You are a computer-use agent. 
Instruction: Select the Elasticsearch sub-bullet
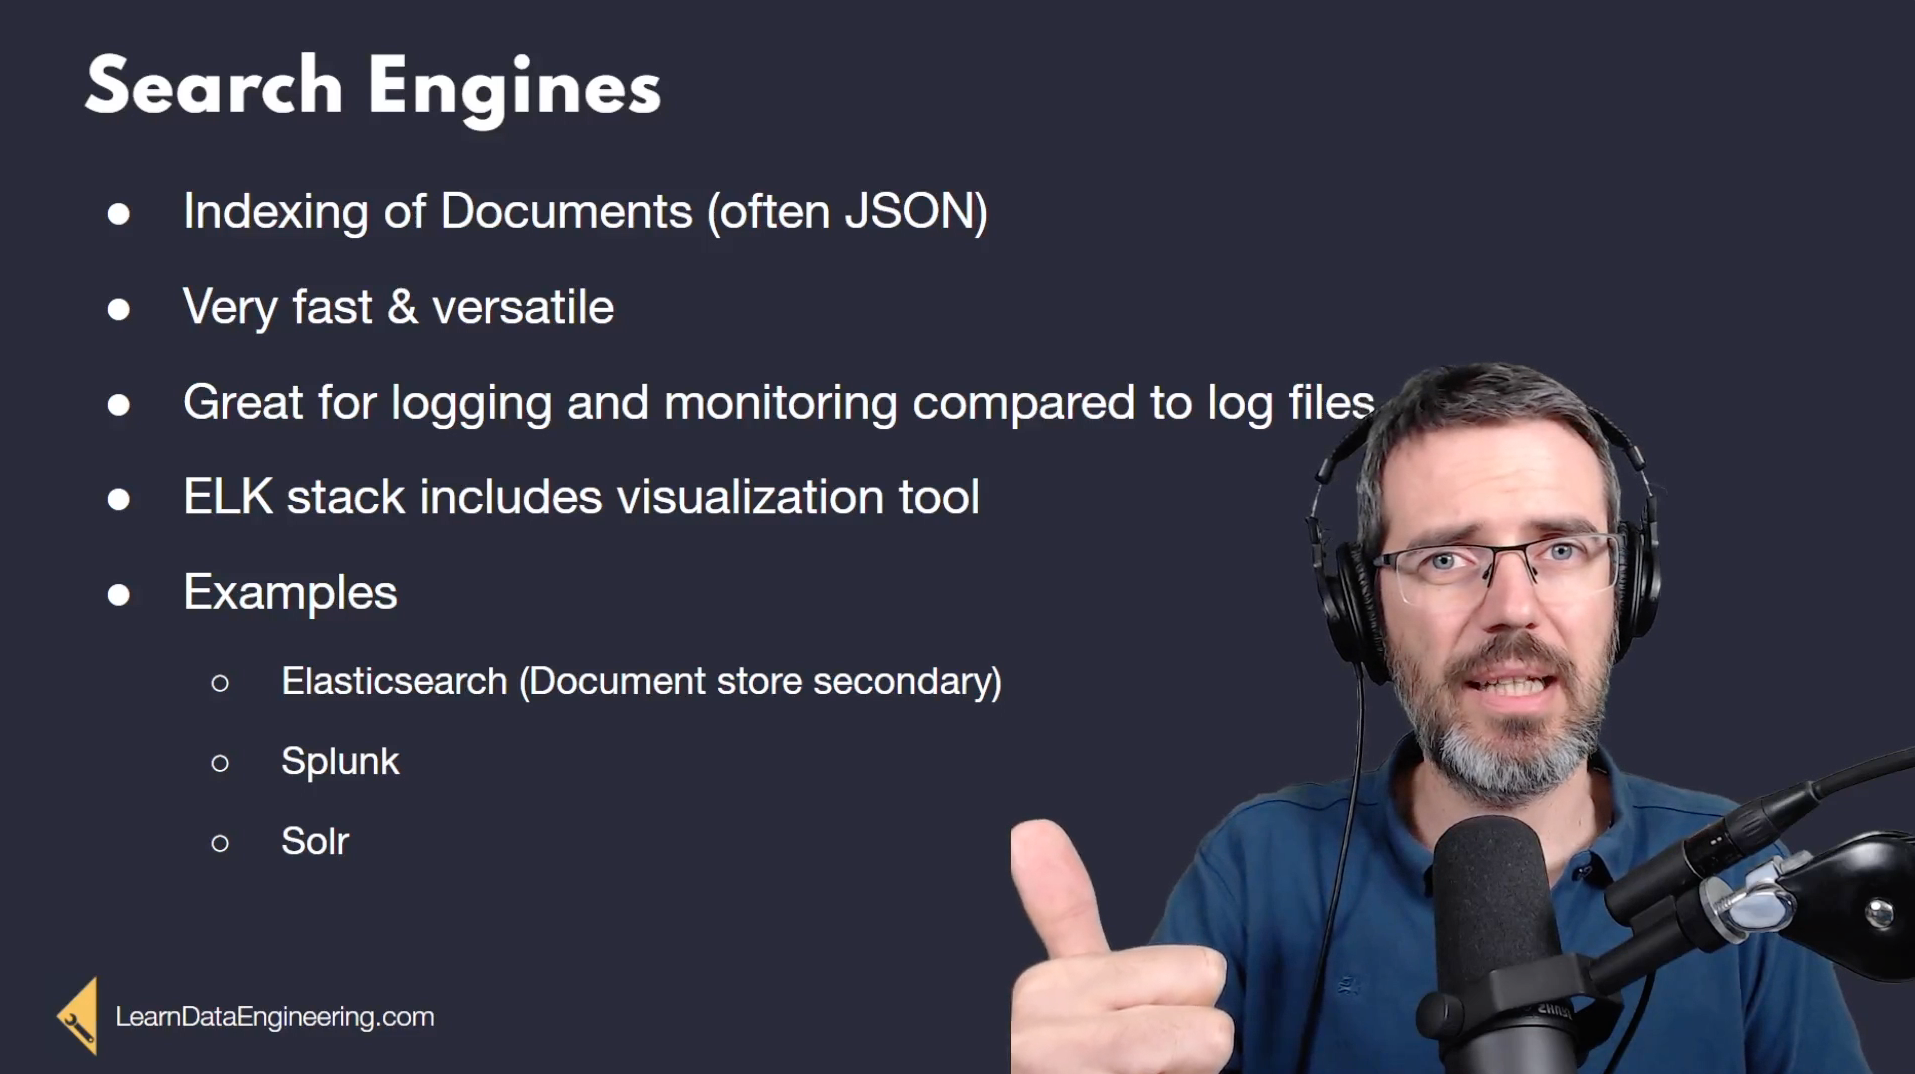tap(641, 682)
